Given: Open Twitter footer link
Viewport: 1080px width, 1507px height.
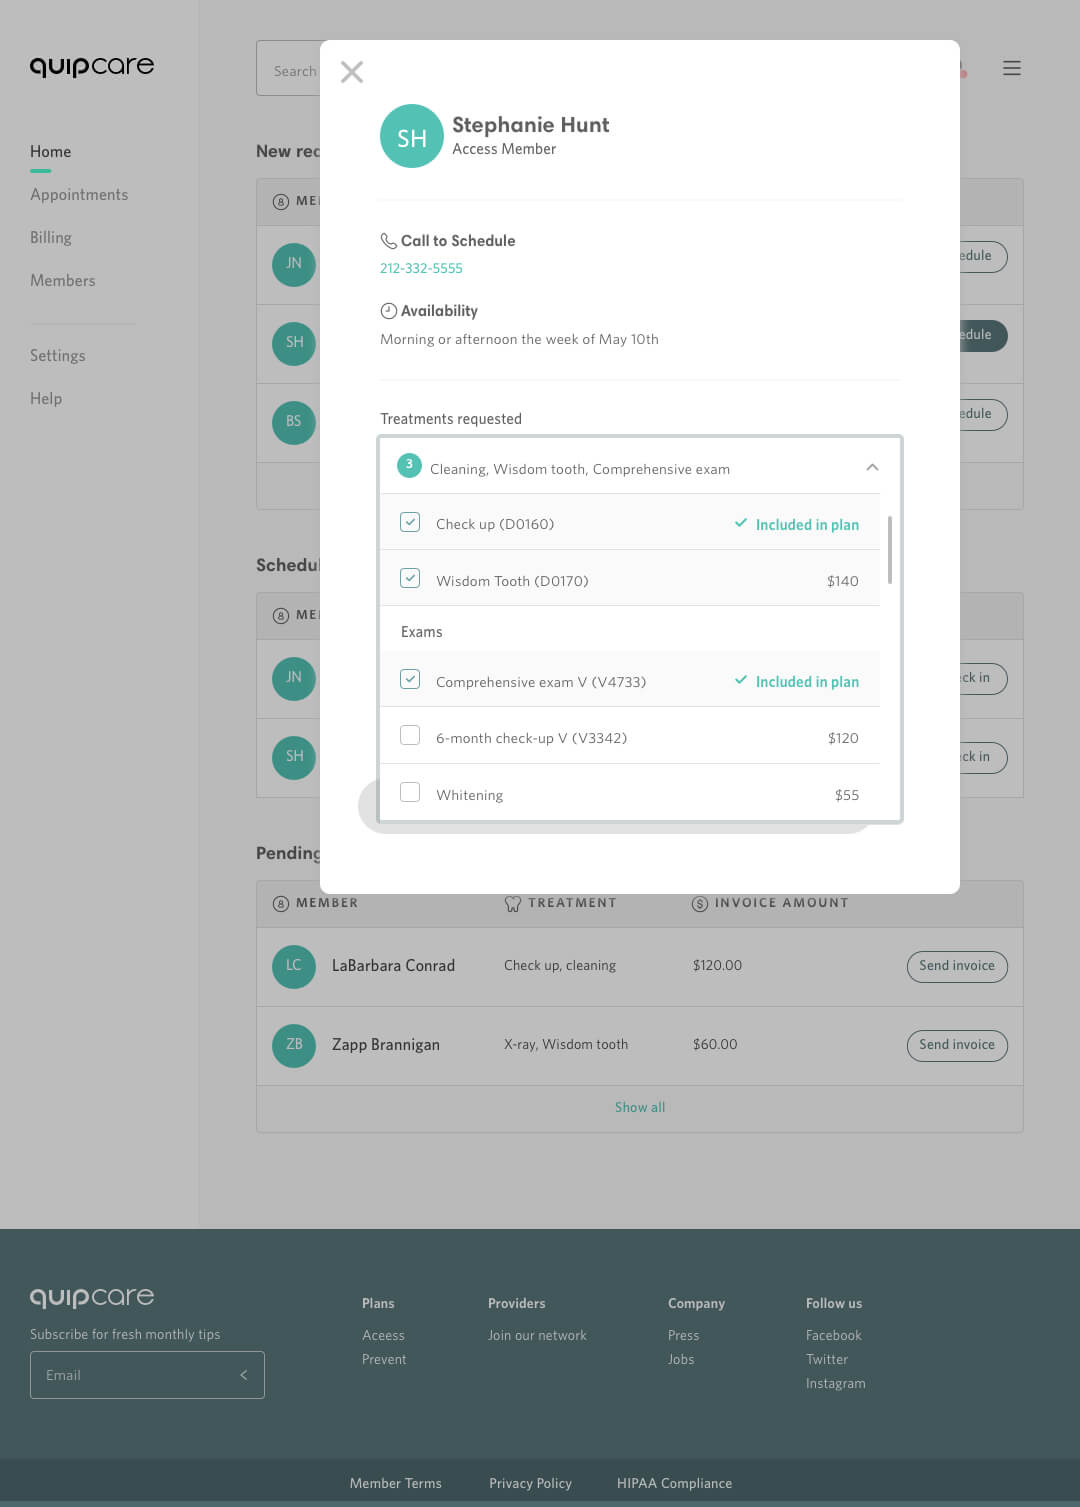Looking at the screenshot, I should point(827,1360).
